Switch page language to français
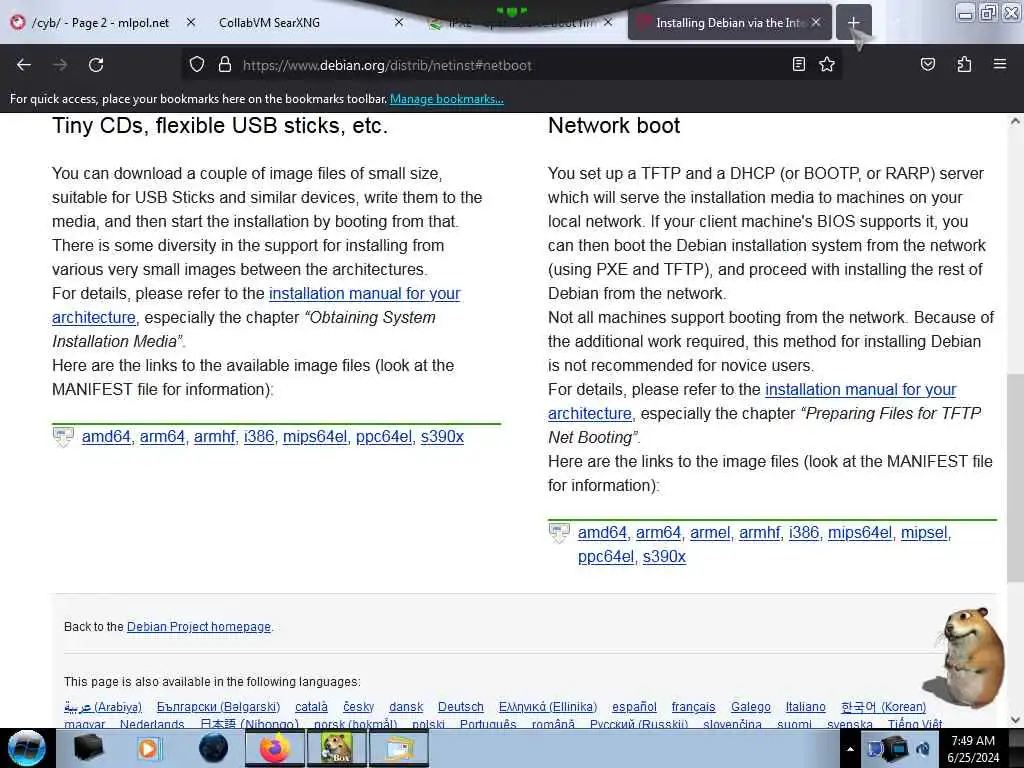The image size is (1024, 768). coord(693,707)
